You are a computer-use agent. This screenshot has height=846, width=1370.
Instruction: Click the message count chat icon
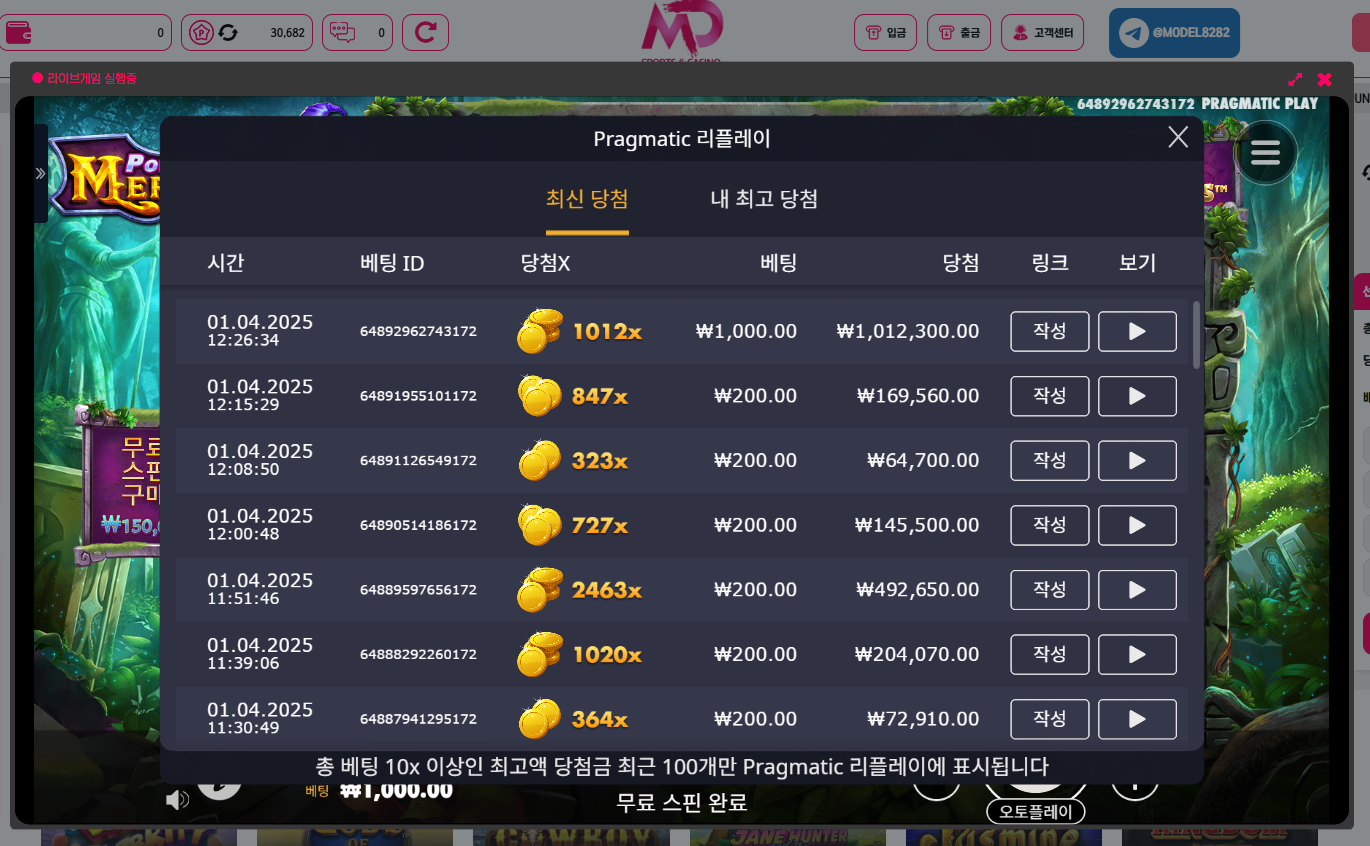pos(343,33)
